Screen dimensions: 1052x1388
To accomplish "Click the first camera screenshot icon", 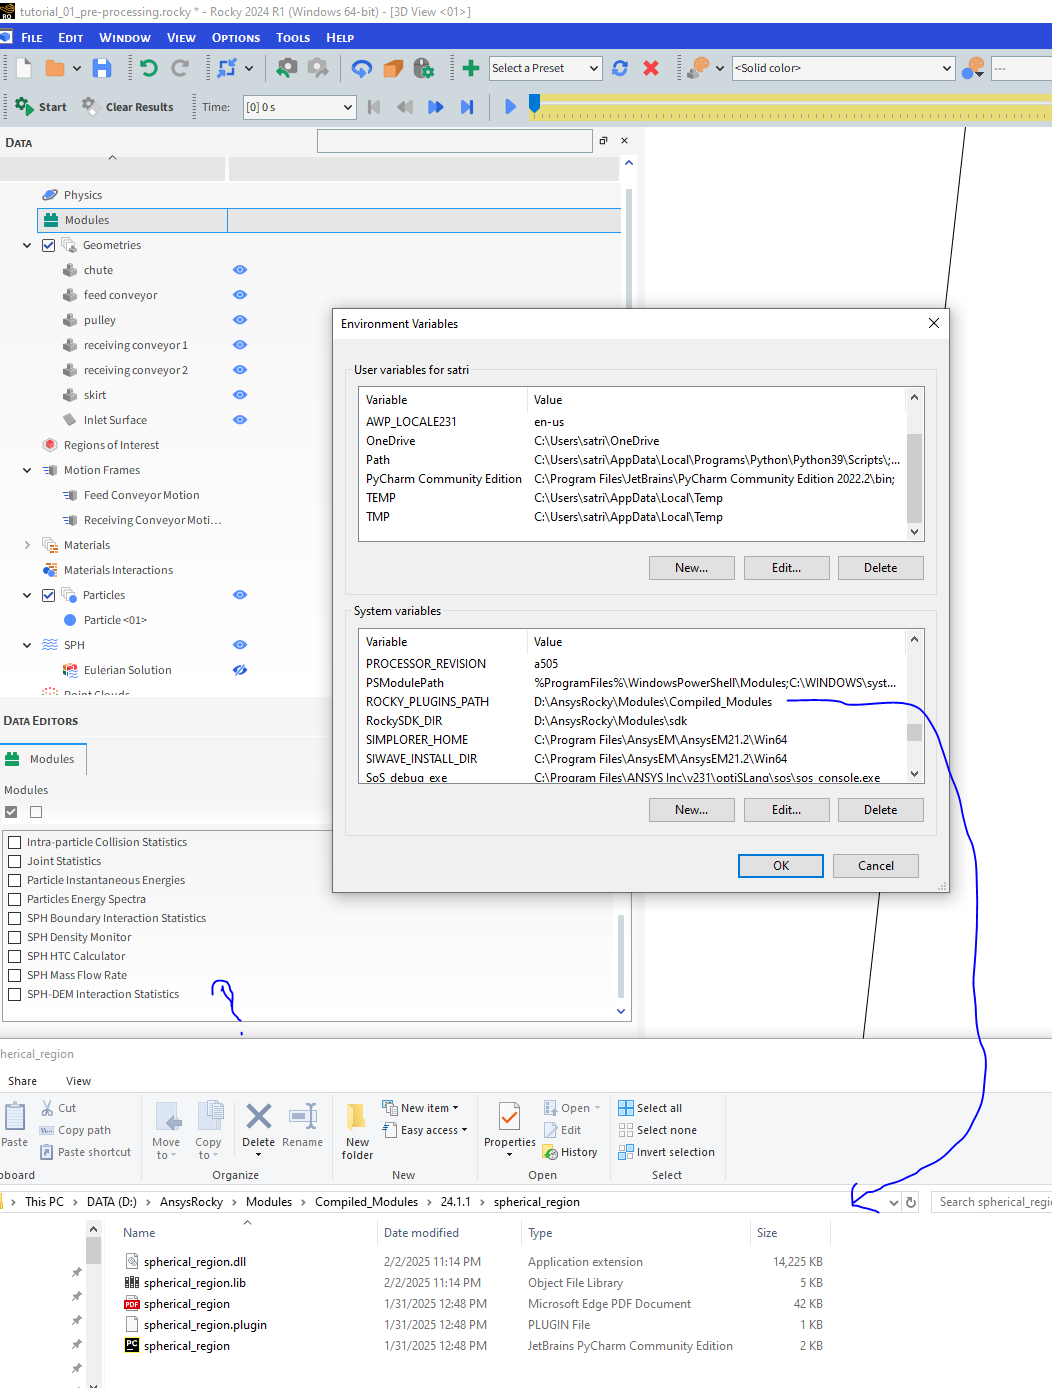I will tap(287, 68).
